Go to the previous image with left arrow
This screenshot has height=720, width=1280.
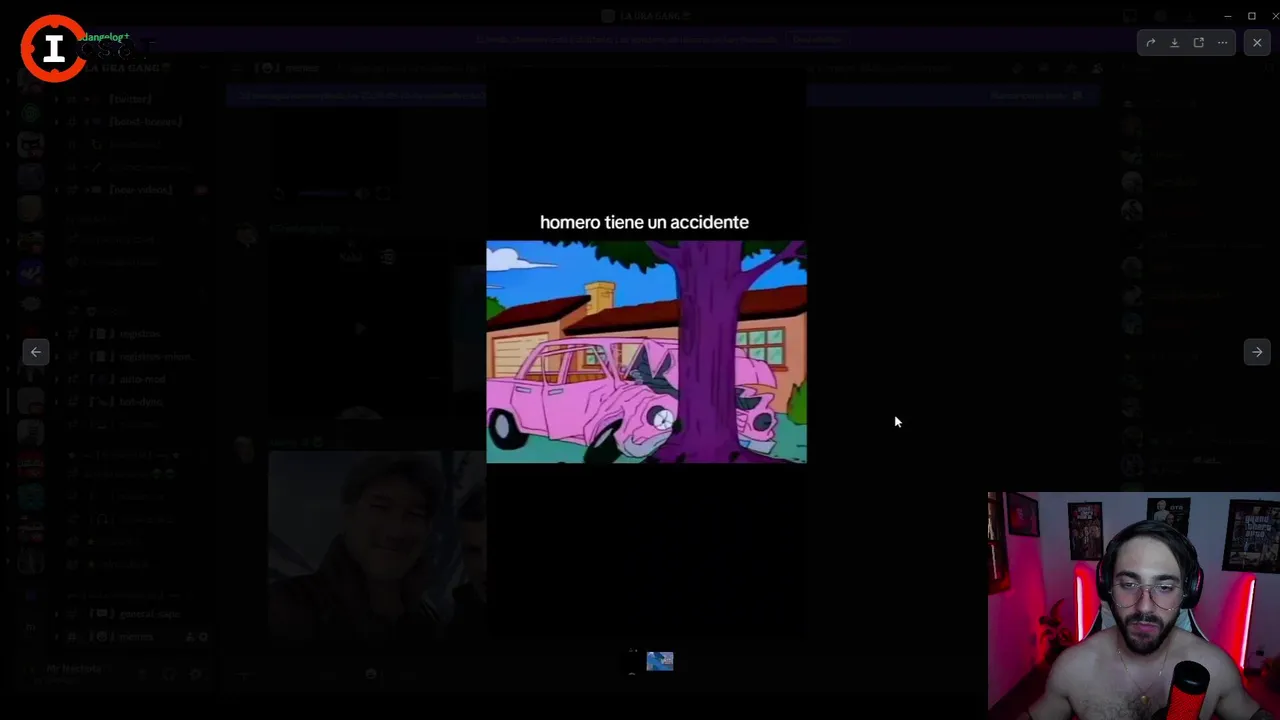(x=36, y=352)
